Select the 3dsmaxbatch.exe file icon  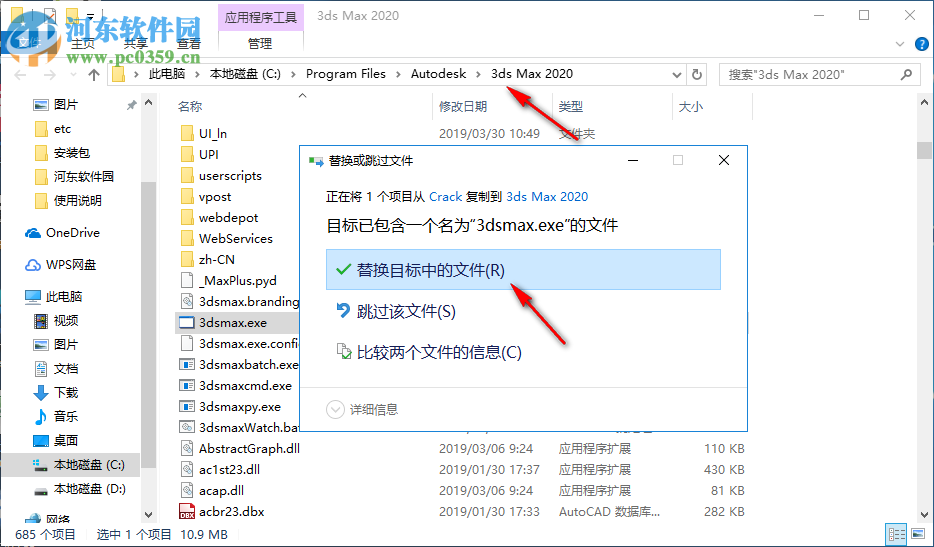click(187, 364)
